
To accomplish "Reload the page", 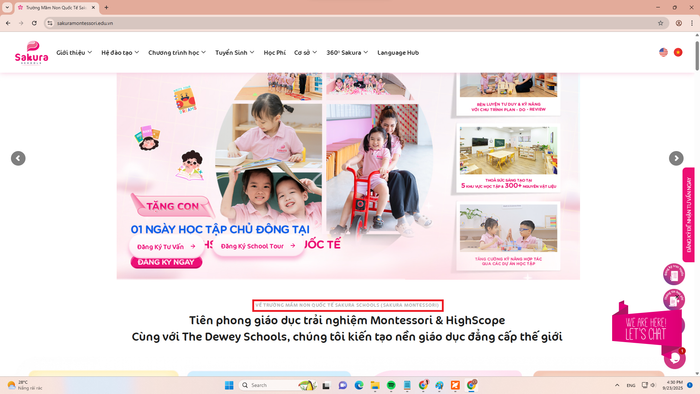I will tap(34, 23).
